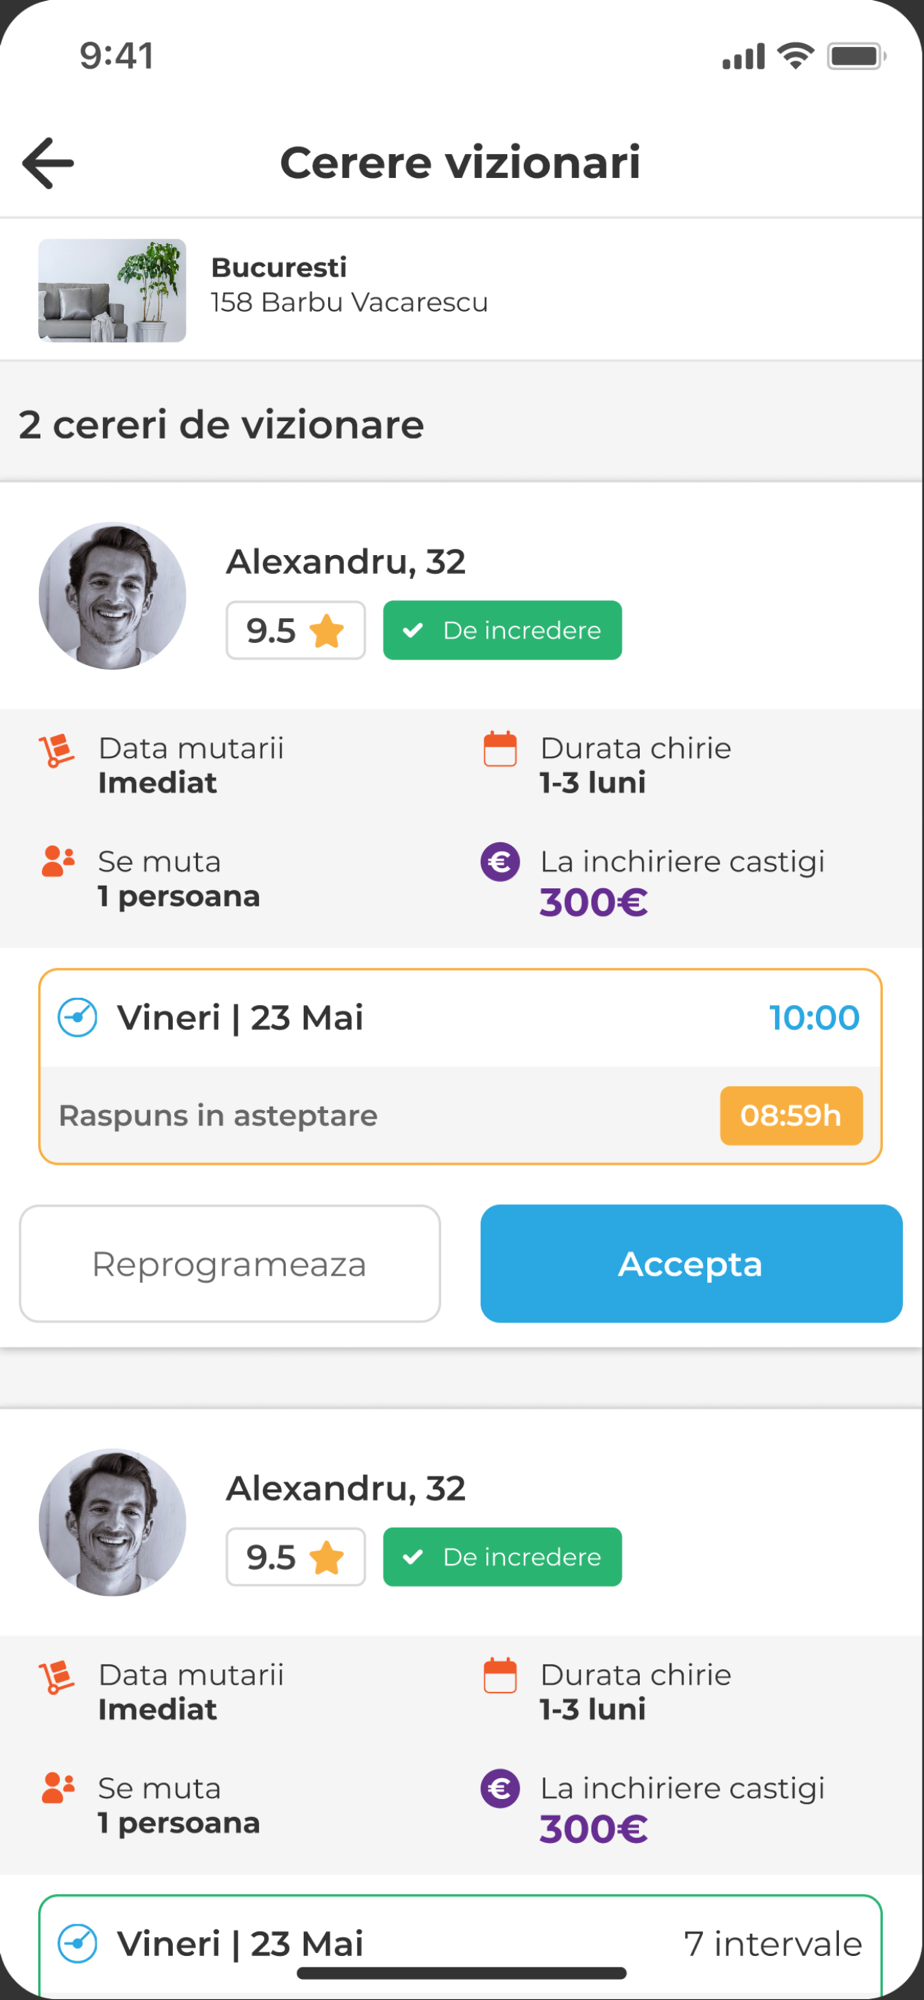Open first Alexandru profile photo
924x2000 pixels.
112,596
